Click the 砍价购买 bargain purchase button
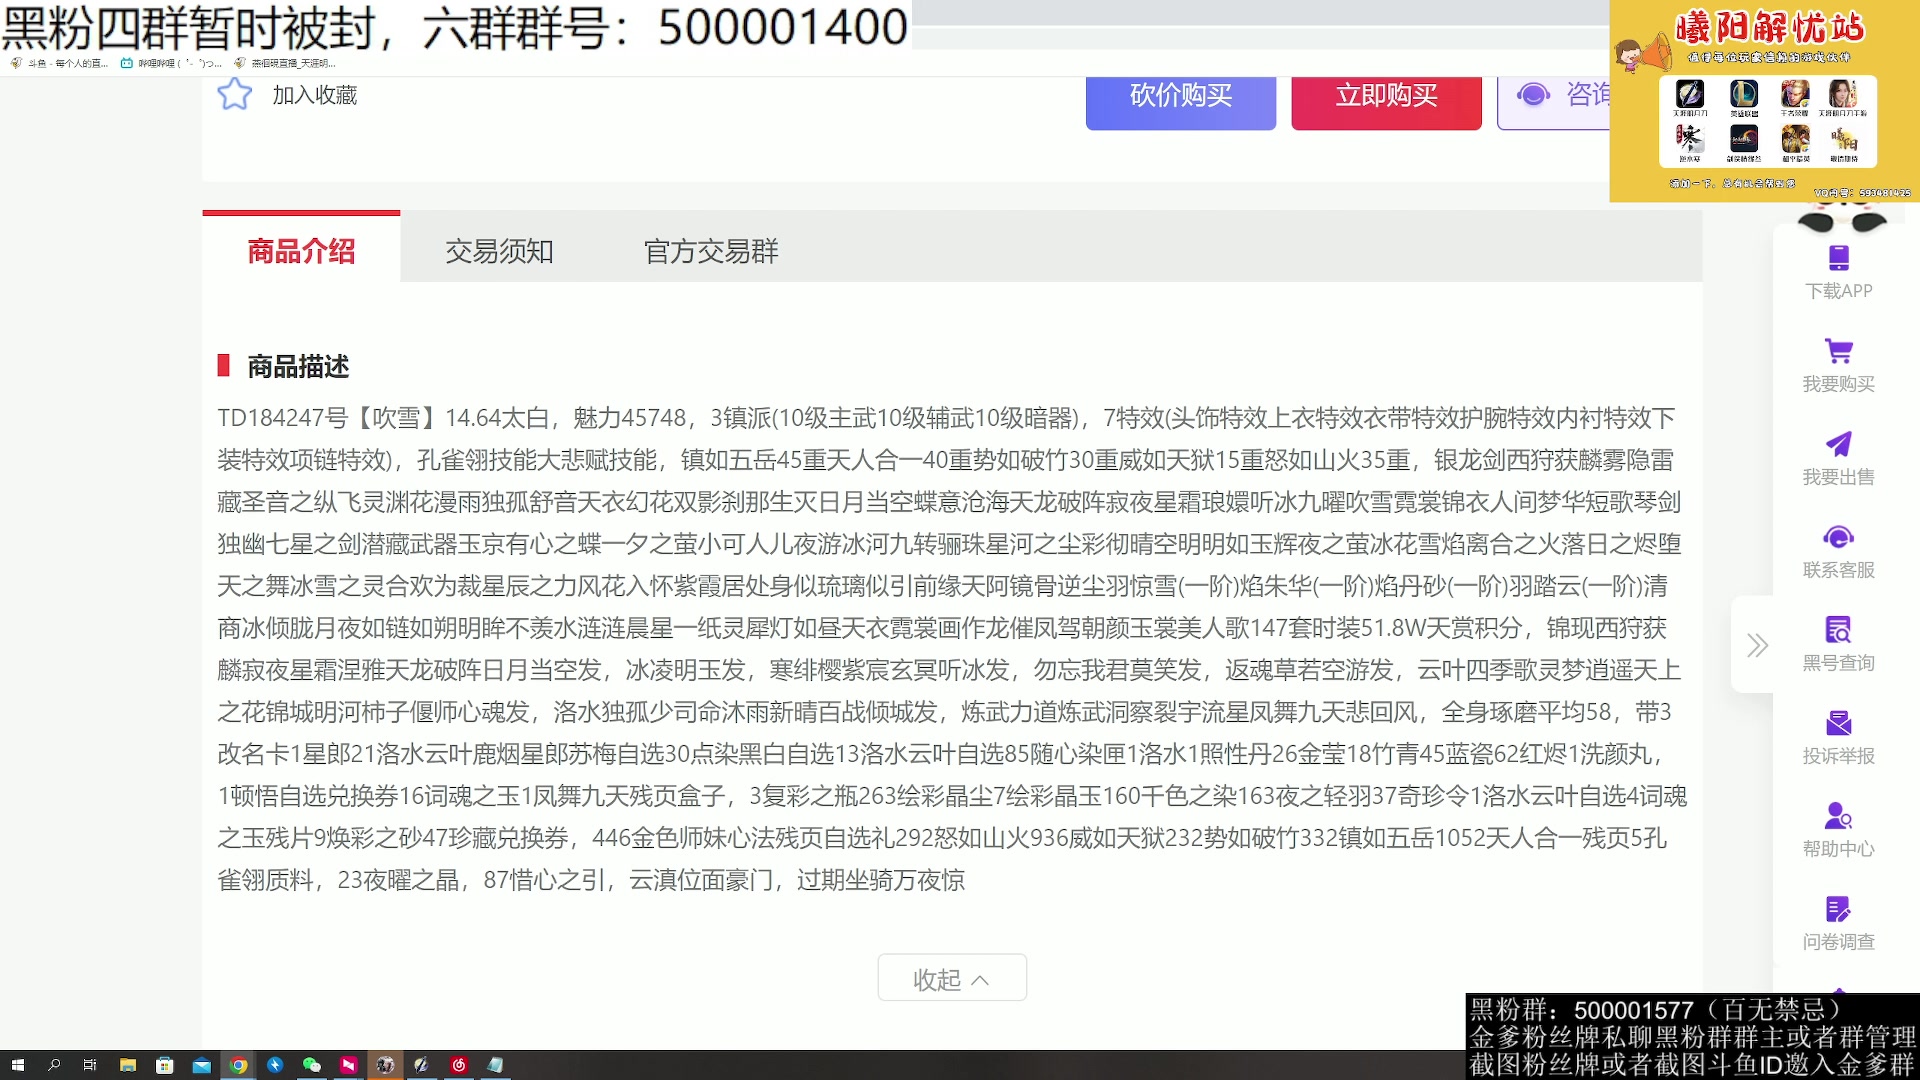Image resolution: width=1920 pixels, height=1080 pixels. [1181, 96]
